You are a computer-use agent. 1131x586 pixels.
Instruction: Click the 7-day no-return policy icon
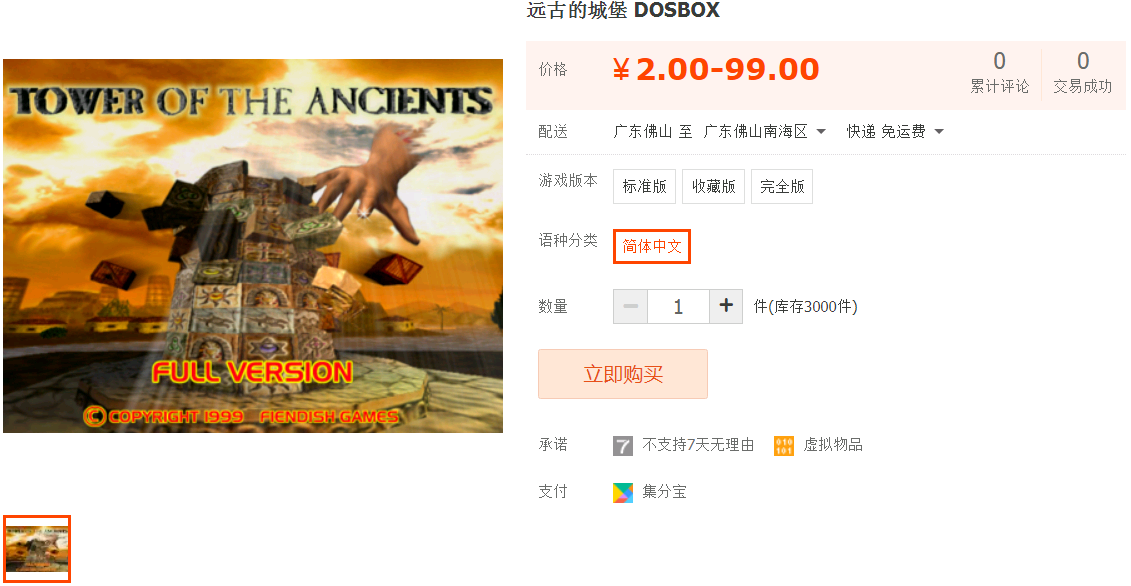[622, 446]
